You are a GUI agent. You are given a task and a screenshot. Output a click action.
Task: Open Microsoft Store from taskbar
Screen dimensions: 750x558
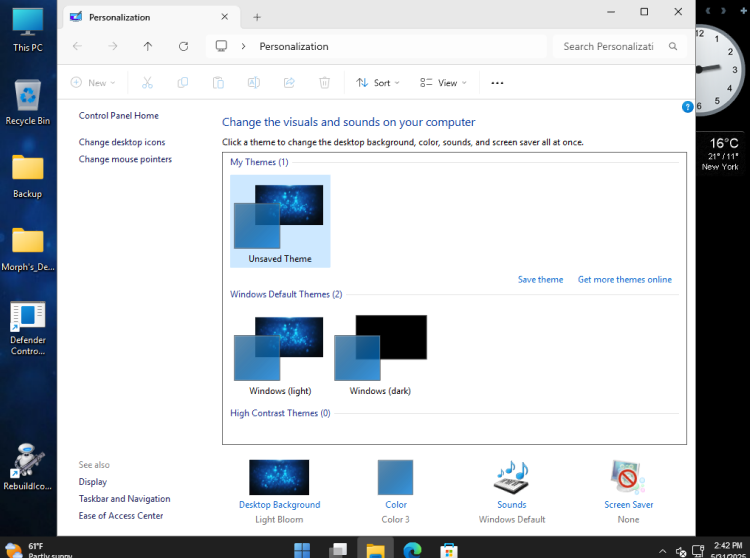[448, 550]
